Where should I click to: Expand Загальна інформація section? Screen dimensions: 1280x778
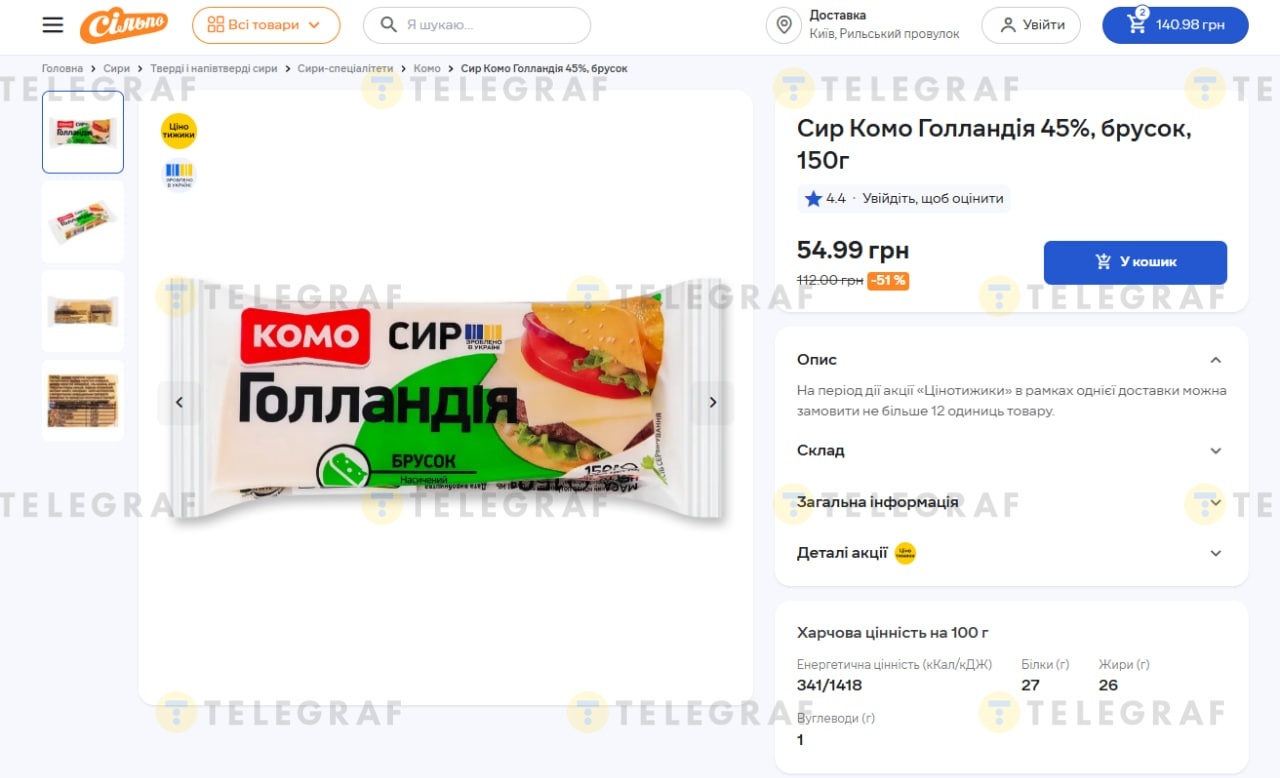[x=1011, y=502]
